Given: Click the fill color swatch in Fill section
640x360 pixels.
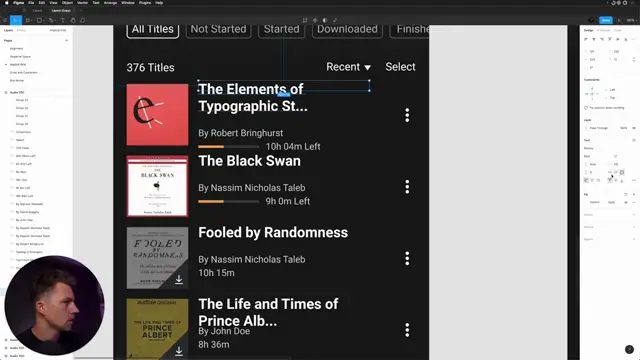Looking at the screenshot, I should (x=586, y=202).
